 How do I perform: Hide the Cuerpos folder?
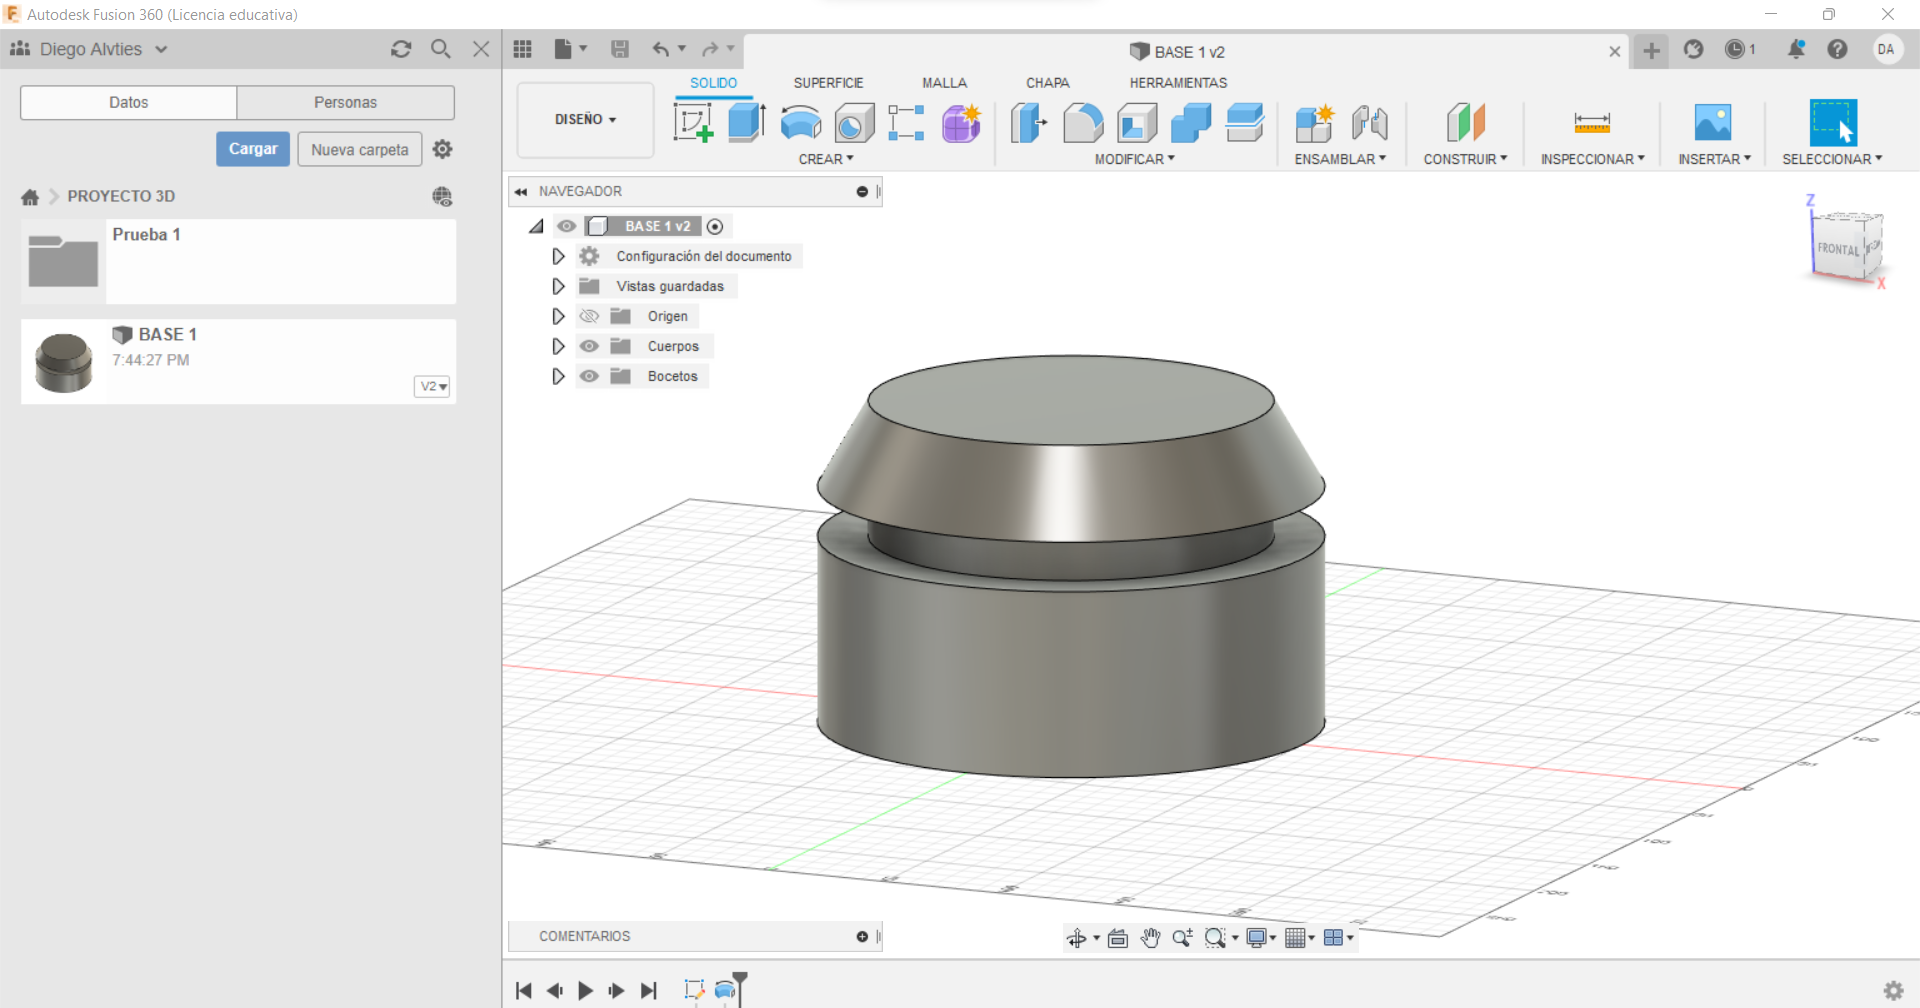pos(590,346)
